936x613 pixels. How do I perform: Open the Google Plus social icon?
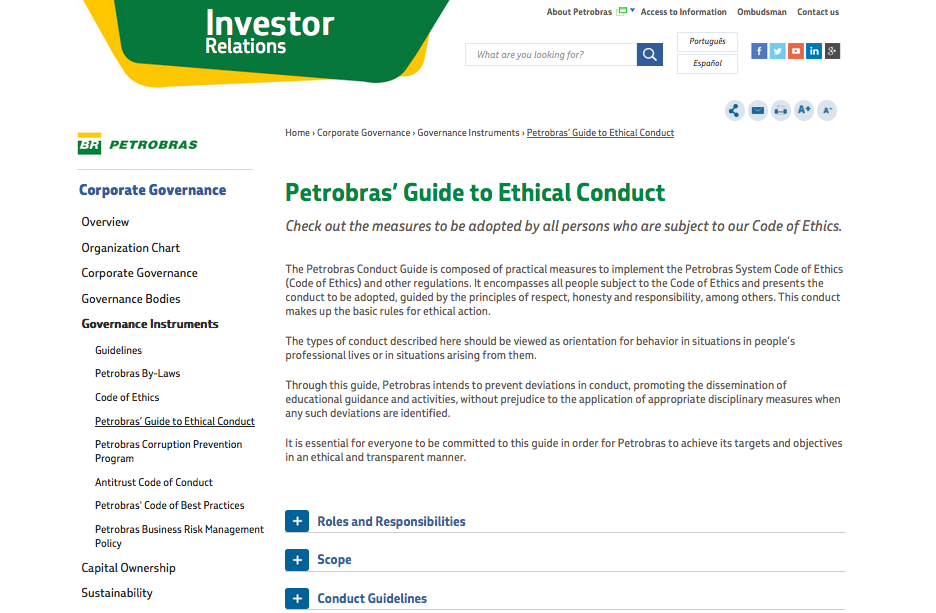coord(833,51)
